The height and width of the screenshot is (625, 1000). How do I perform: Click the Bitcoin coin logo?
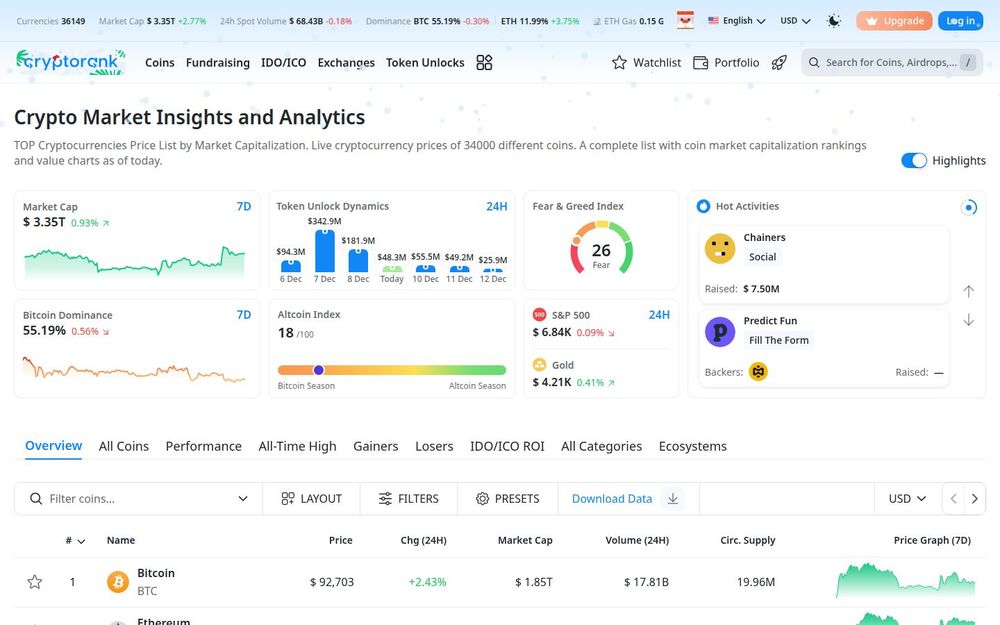point(117,582)
